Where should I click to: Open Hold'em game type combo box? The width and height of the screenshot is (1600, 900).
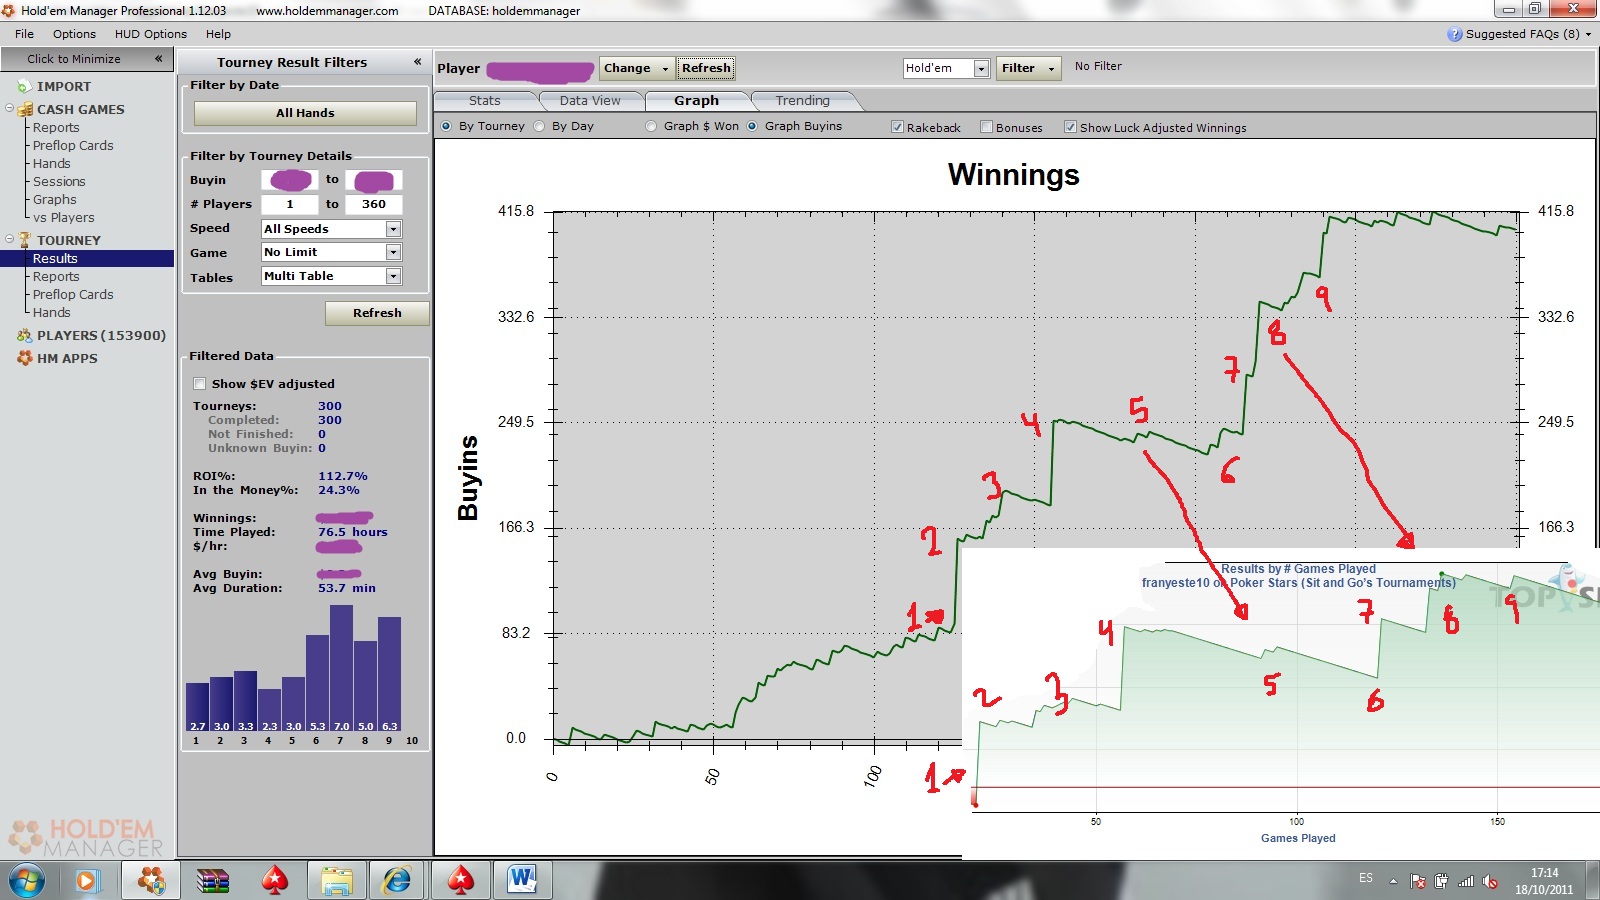[946, 68]
